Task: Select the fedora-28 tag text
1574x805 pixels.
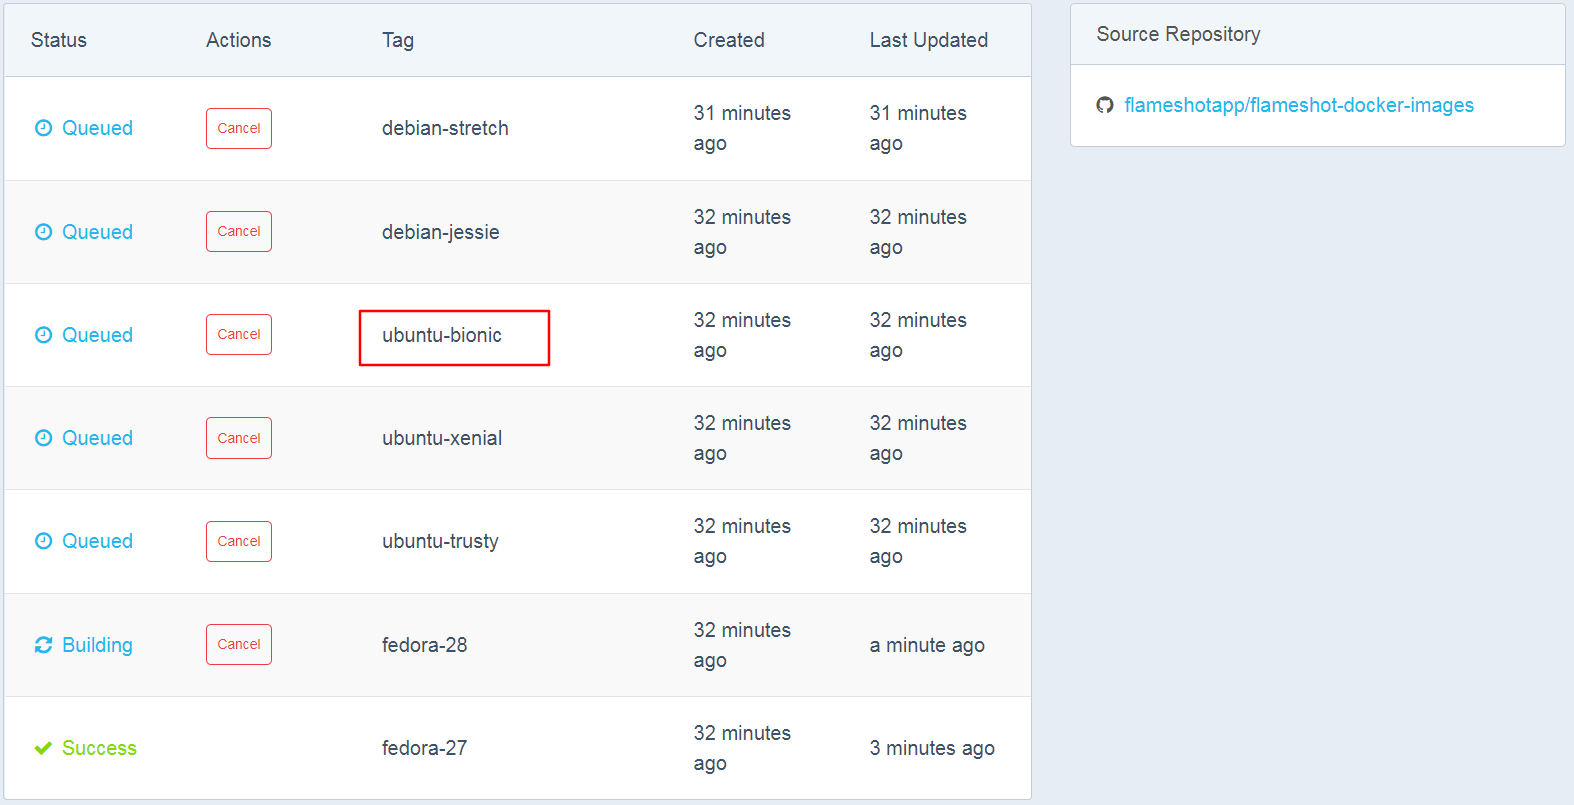Action: pos(425,645)
